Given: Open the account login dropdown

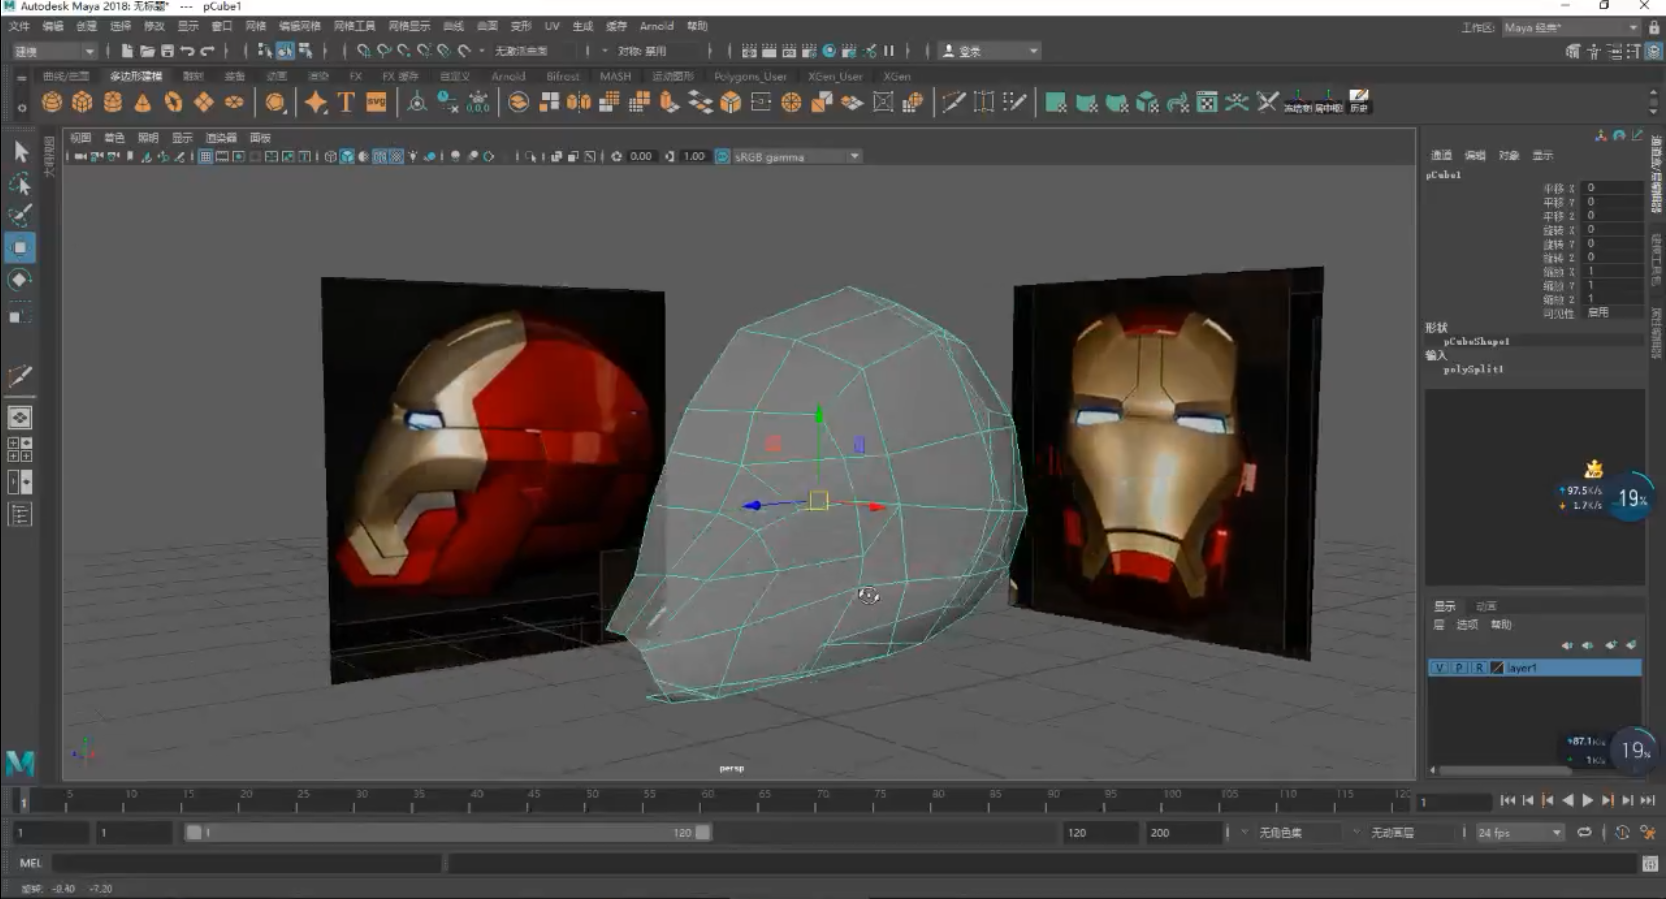Looking at the screenshot, I should pos(990,51).
